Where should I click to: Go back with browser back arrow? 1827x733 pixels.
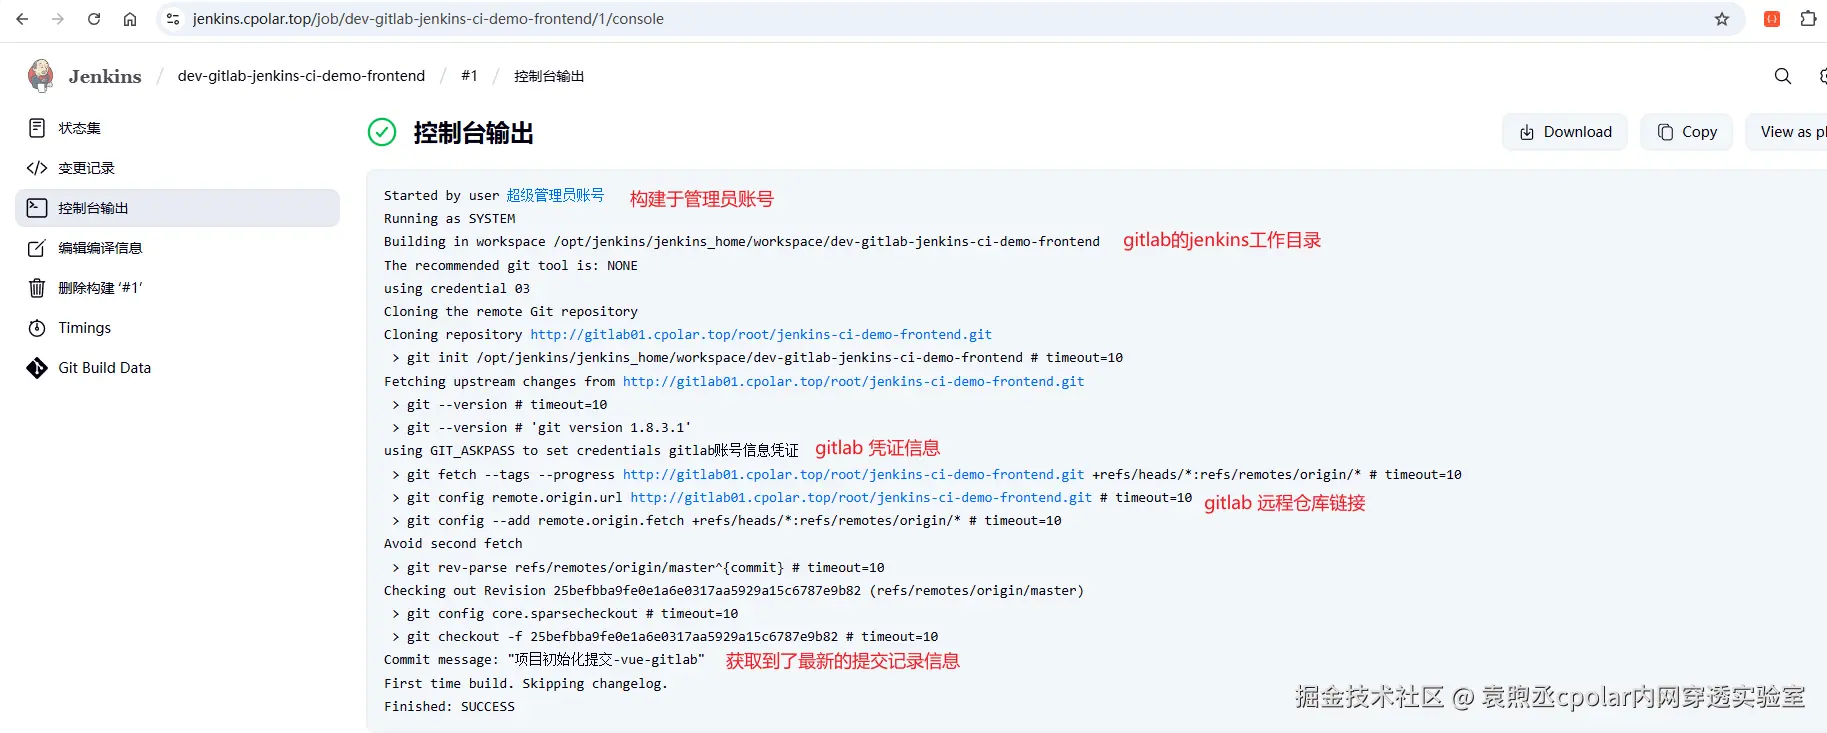pyautogui.click(x=22, y=19)
